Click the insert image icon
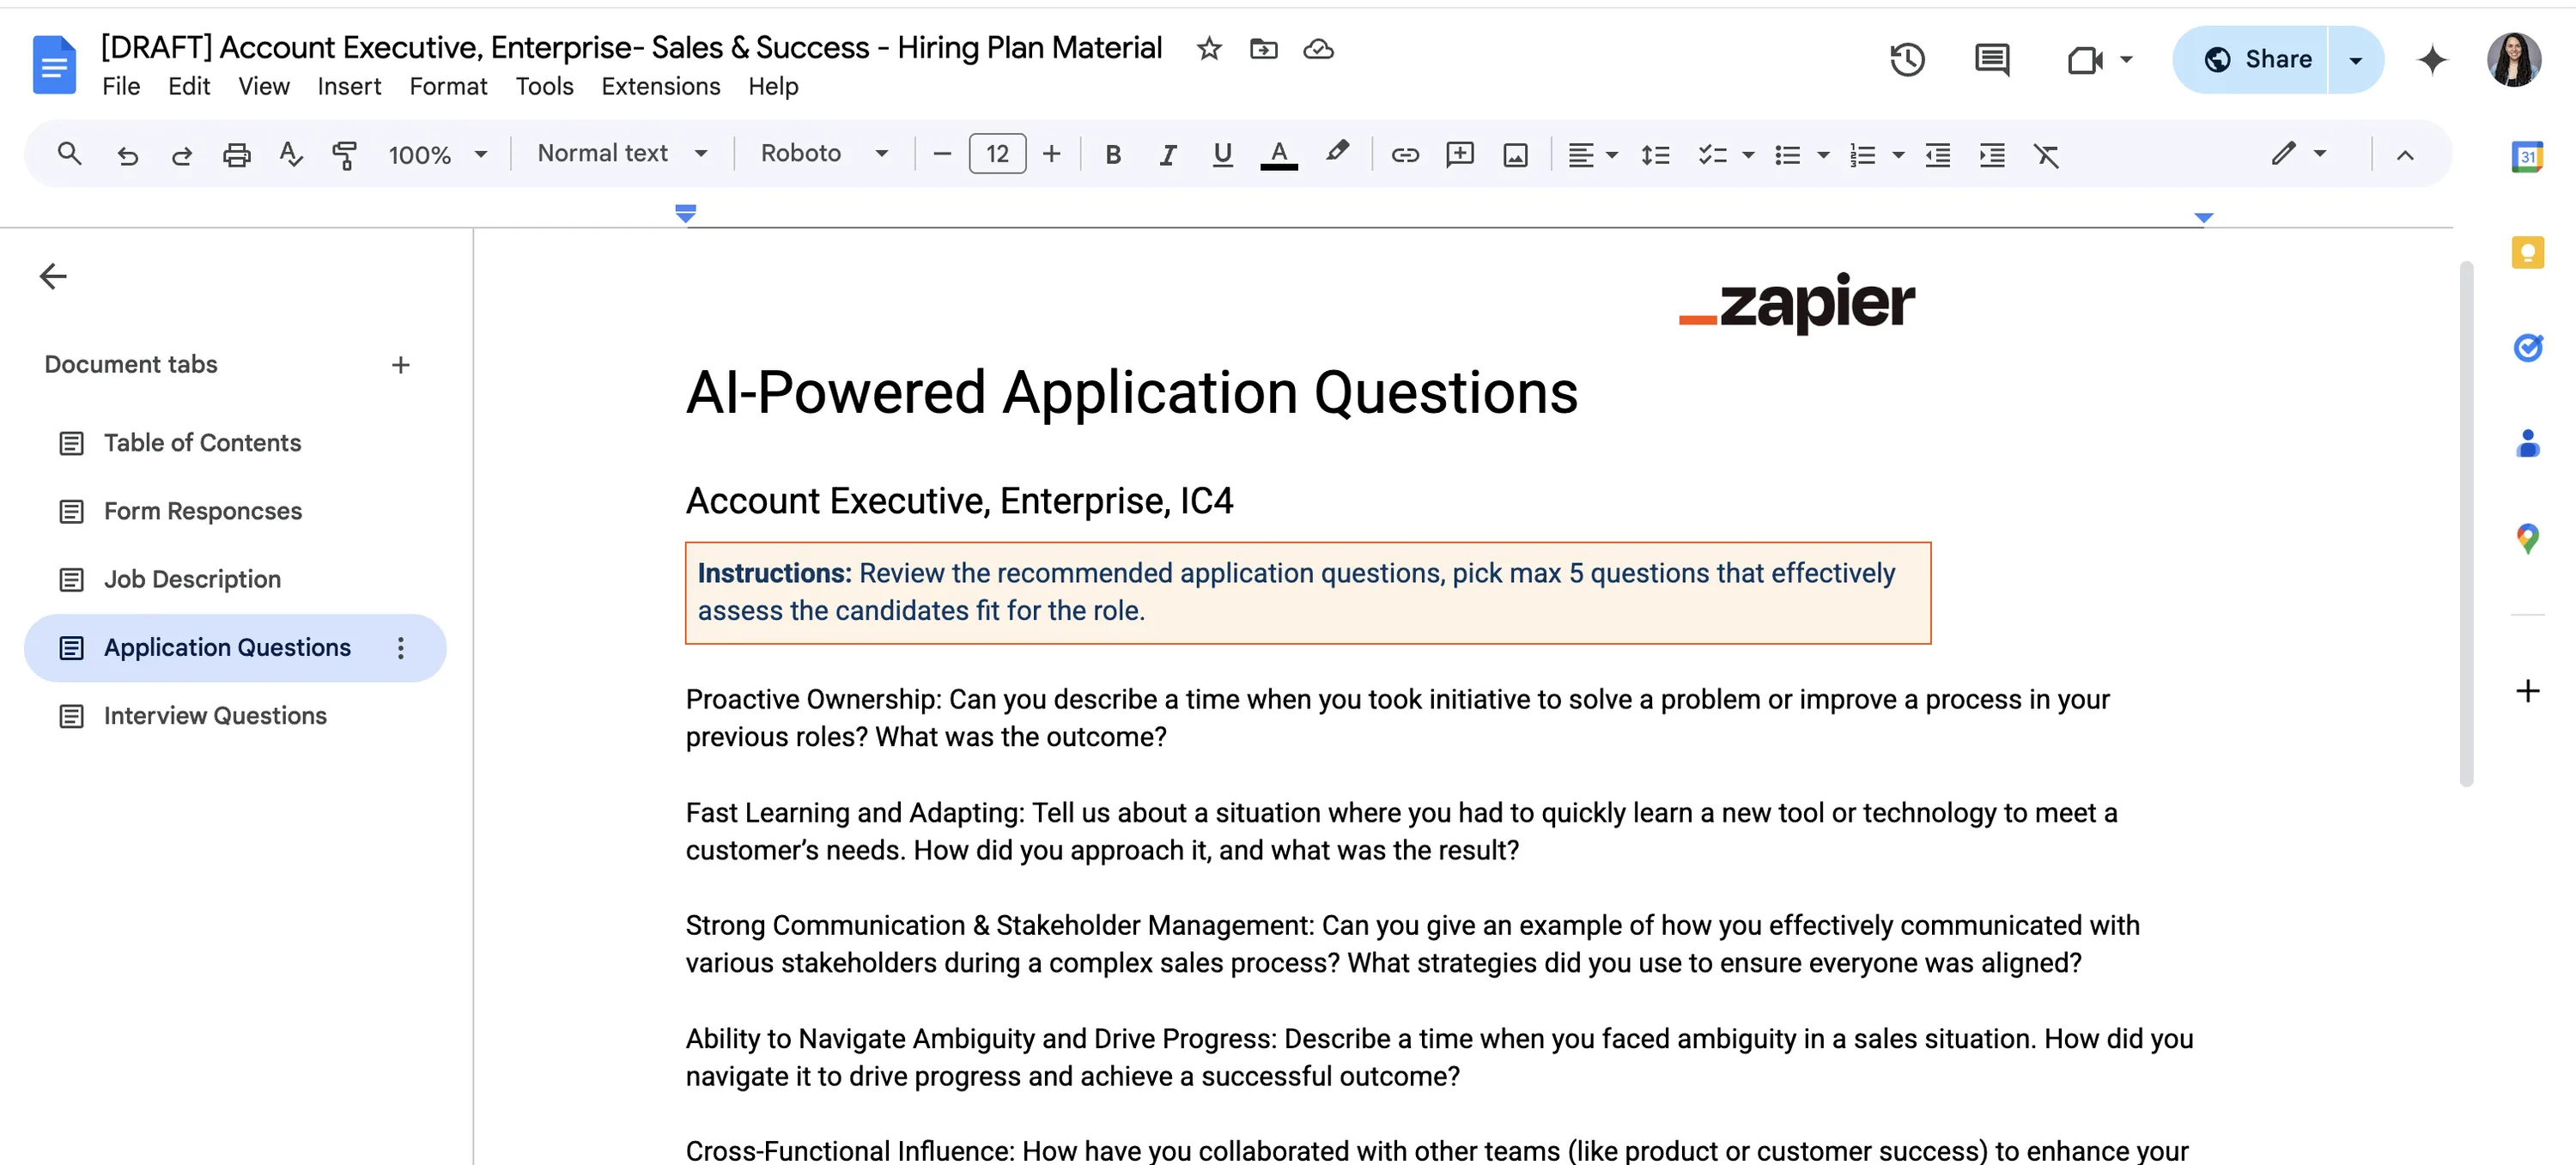 [x=1515, y=155]
